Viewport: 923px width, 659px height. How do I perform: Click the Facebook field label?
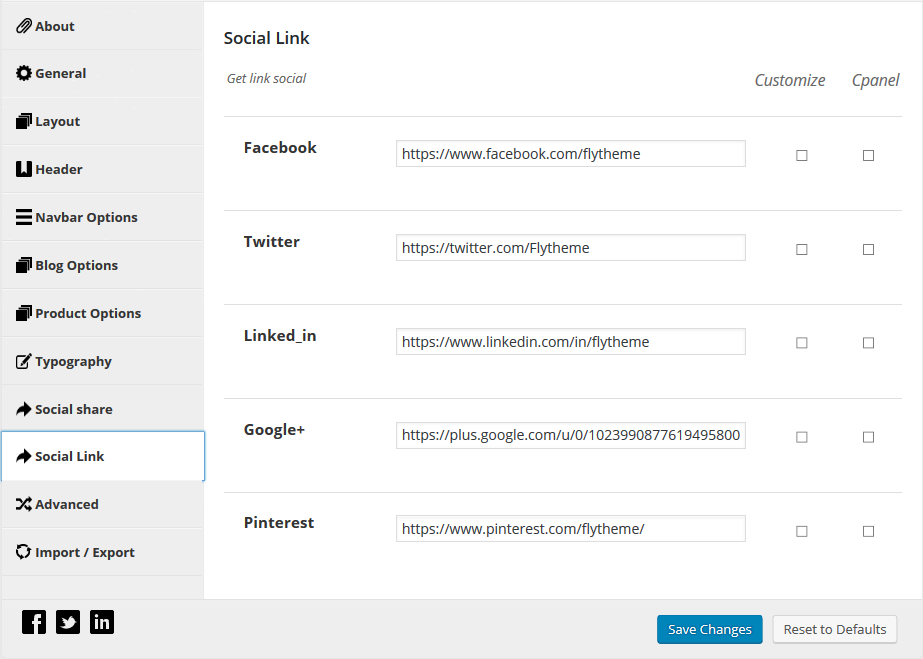coord(280,148)
